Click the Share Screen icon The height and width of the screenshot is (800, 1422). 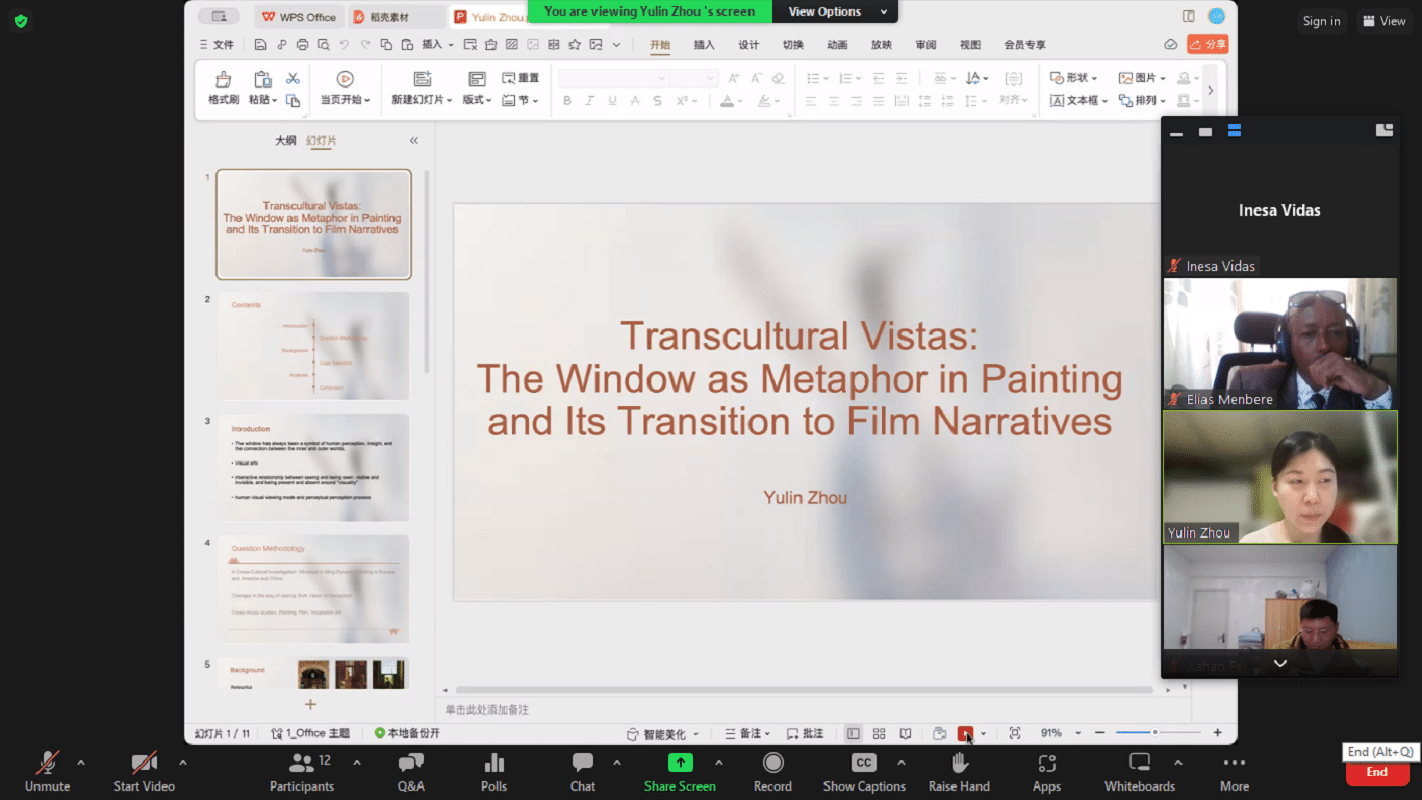click(680, 764)
